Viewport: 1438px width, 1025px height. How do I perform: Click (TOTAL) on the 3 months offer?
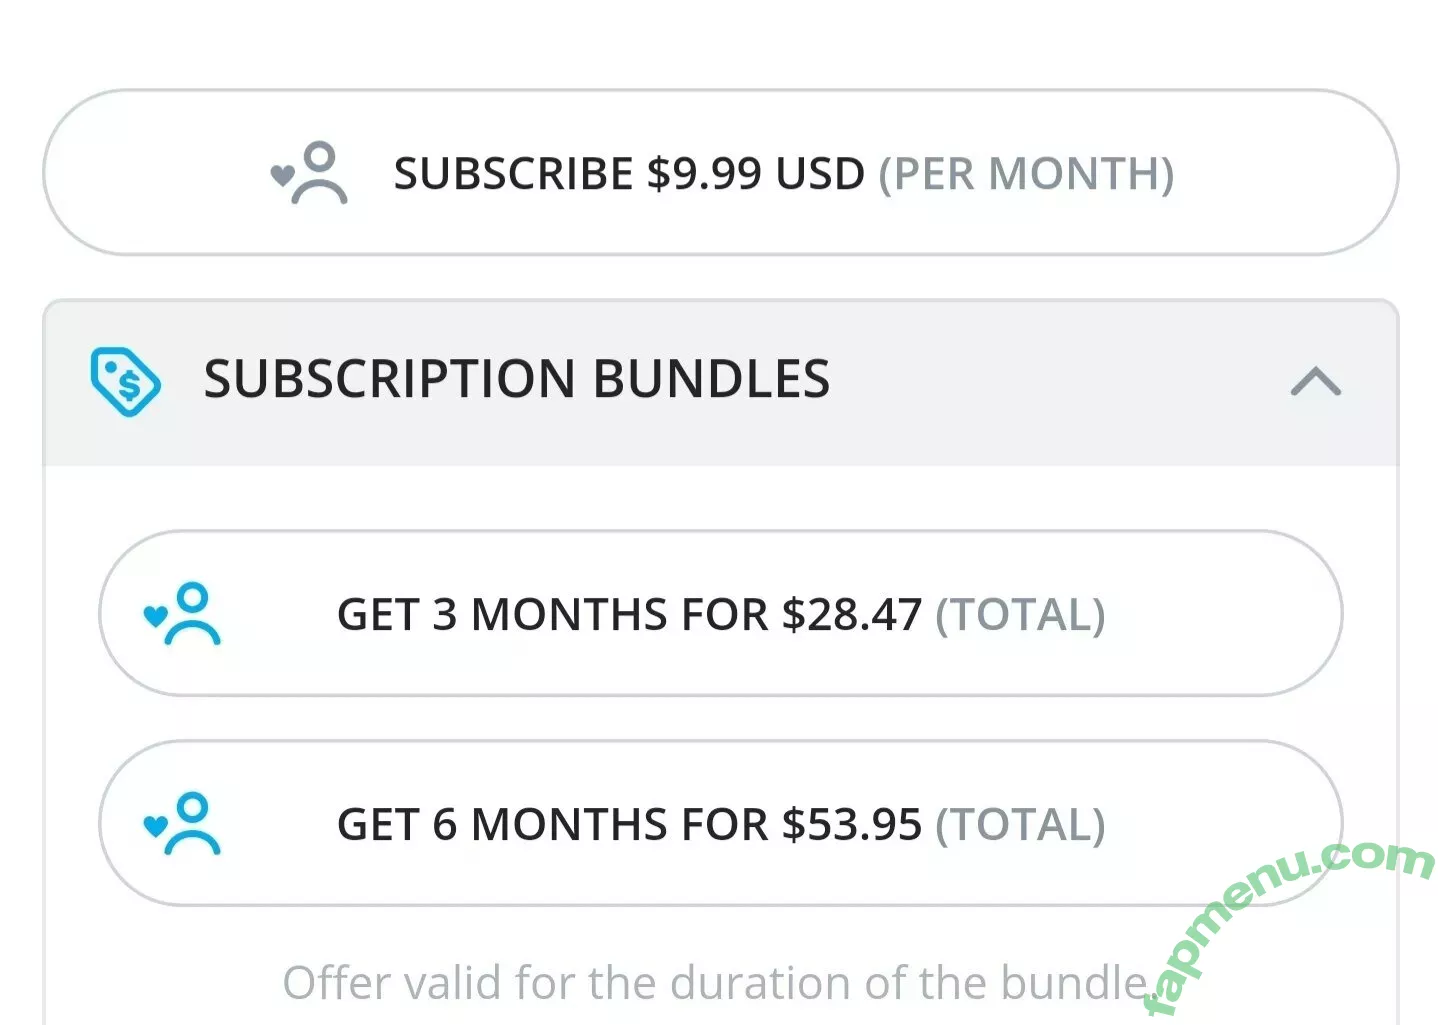point(1020,615)
